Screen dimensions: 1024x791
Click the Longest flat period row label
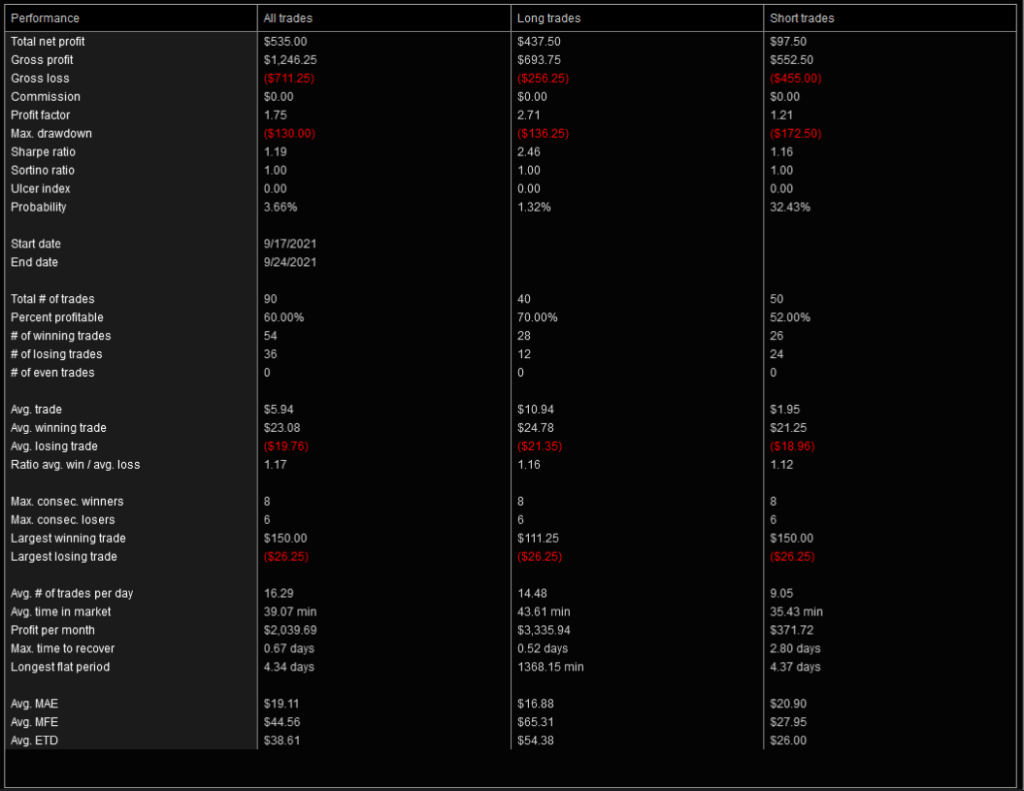[60, 667]
